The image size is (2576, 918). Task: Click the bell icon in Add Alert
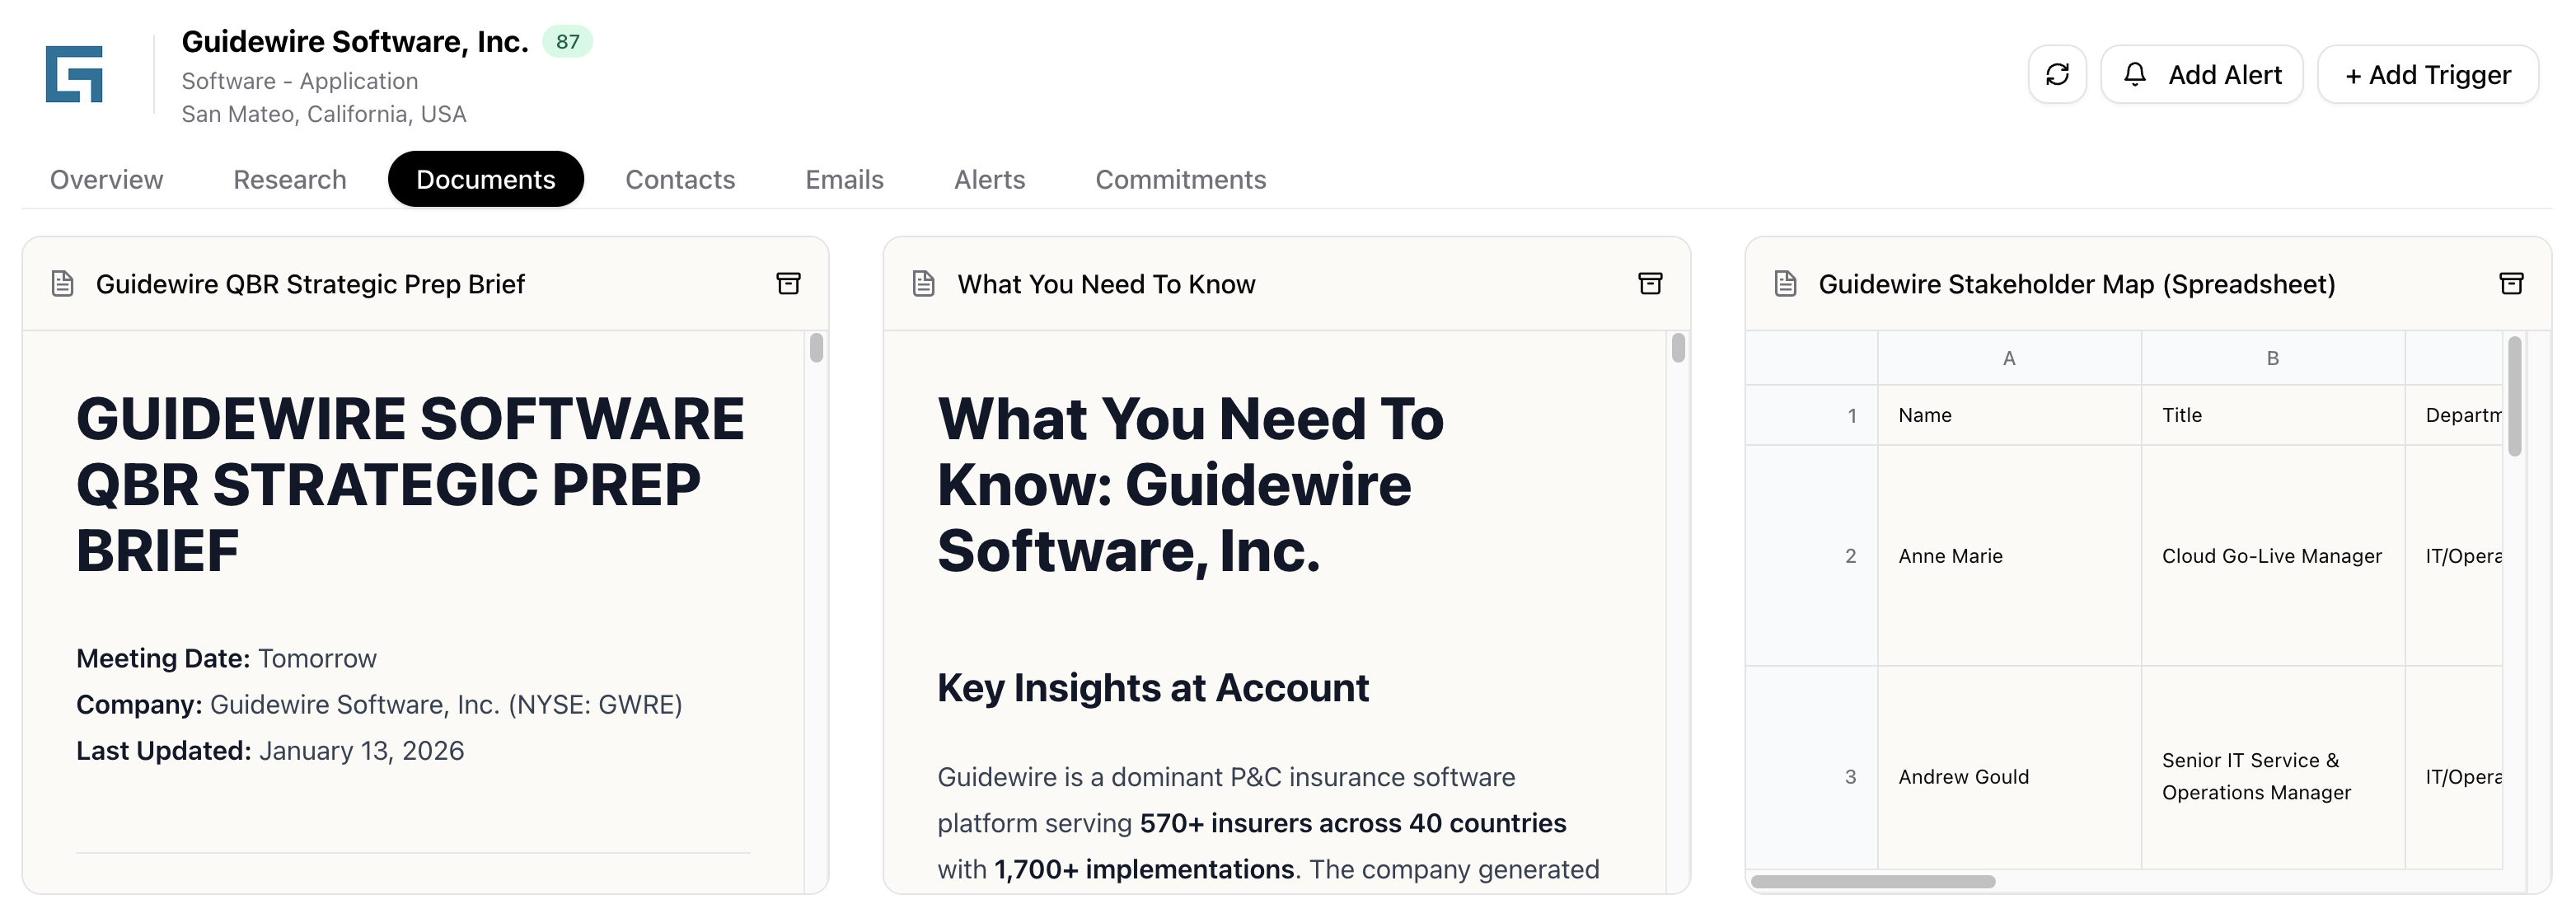(x=2135, y=74)
